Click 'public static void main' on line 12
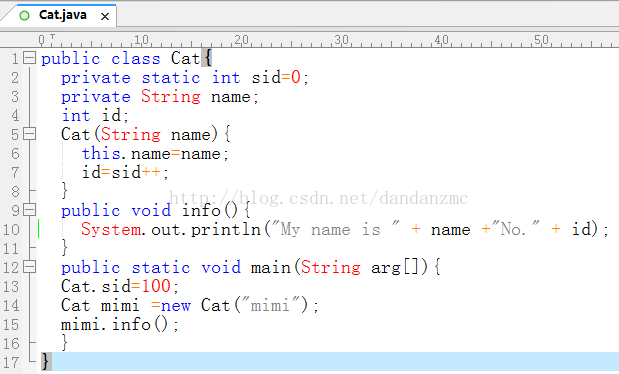Viewport: 619px width, 374px height. 176,267
